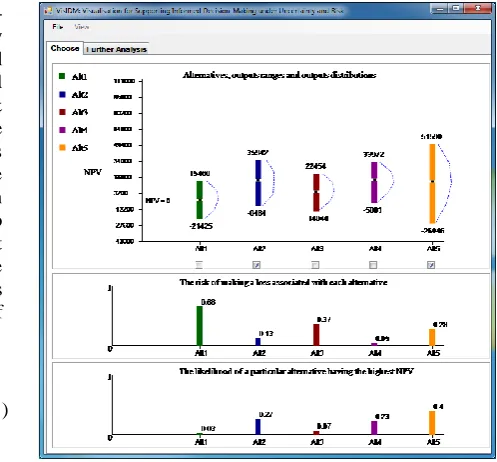Click the blue 0.13 loss risk bar
Viewport: 497px width, 462px height.
click(x=258, y=342)
